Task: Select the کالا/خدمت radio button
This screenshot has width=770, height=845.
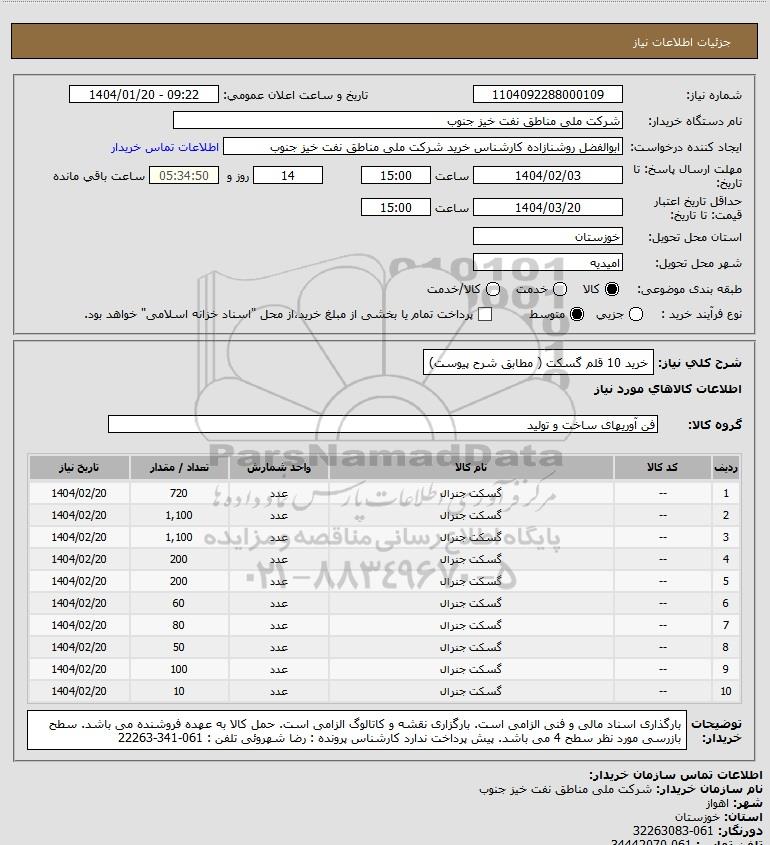Action: coord(492,289)
